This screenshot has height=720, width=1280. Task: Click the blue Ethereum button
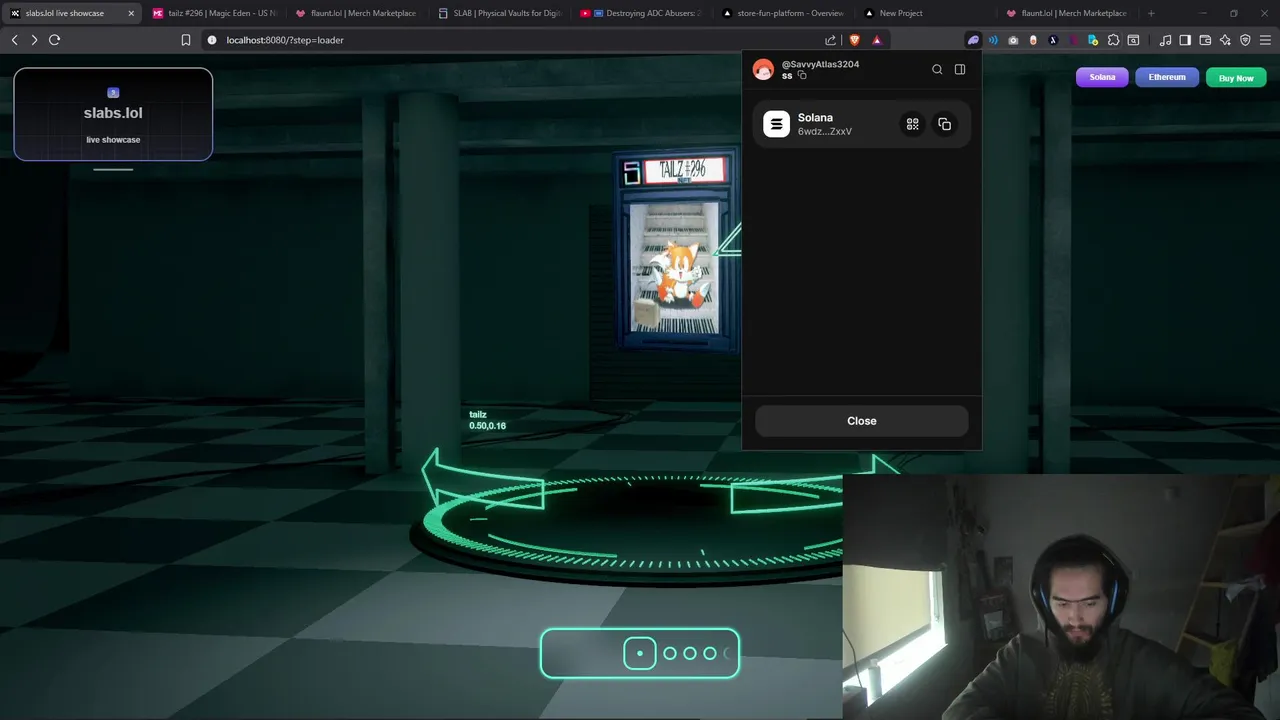(x=1167, y=77)
